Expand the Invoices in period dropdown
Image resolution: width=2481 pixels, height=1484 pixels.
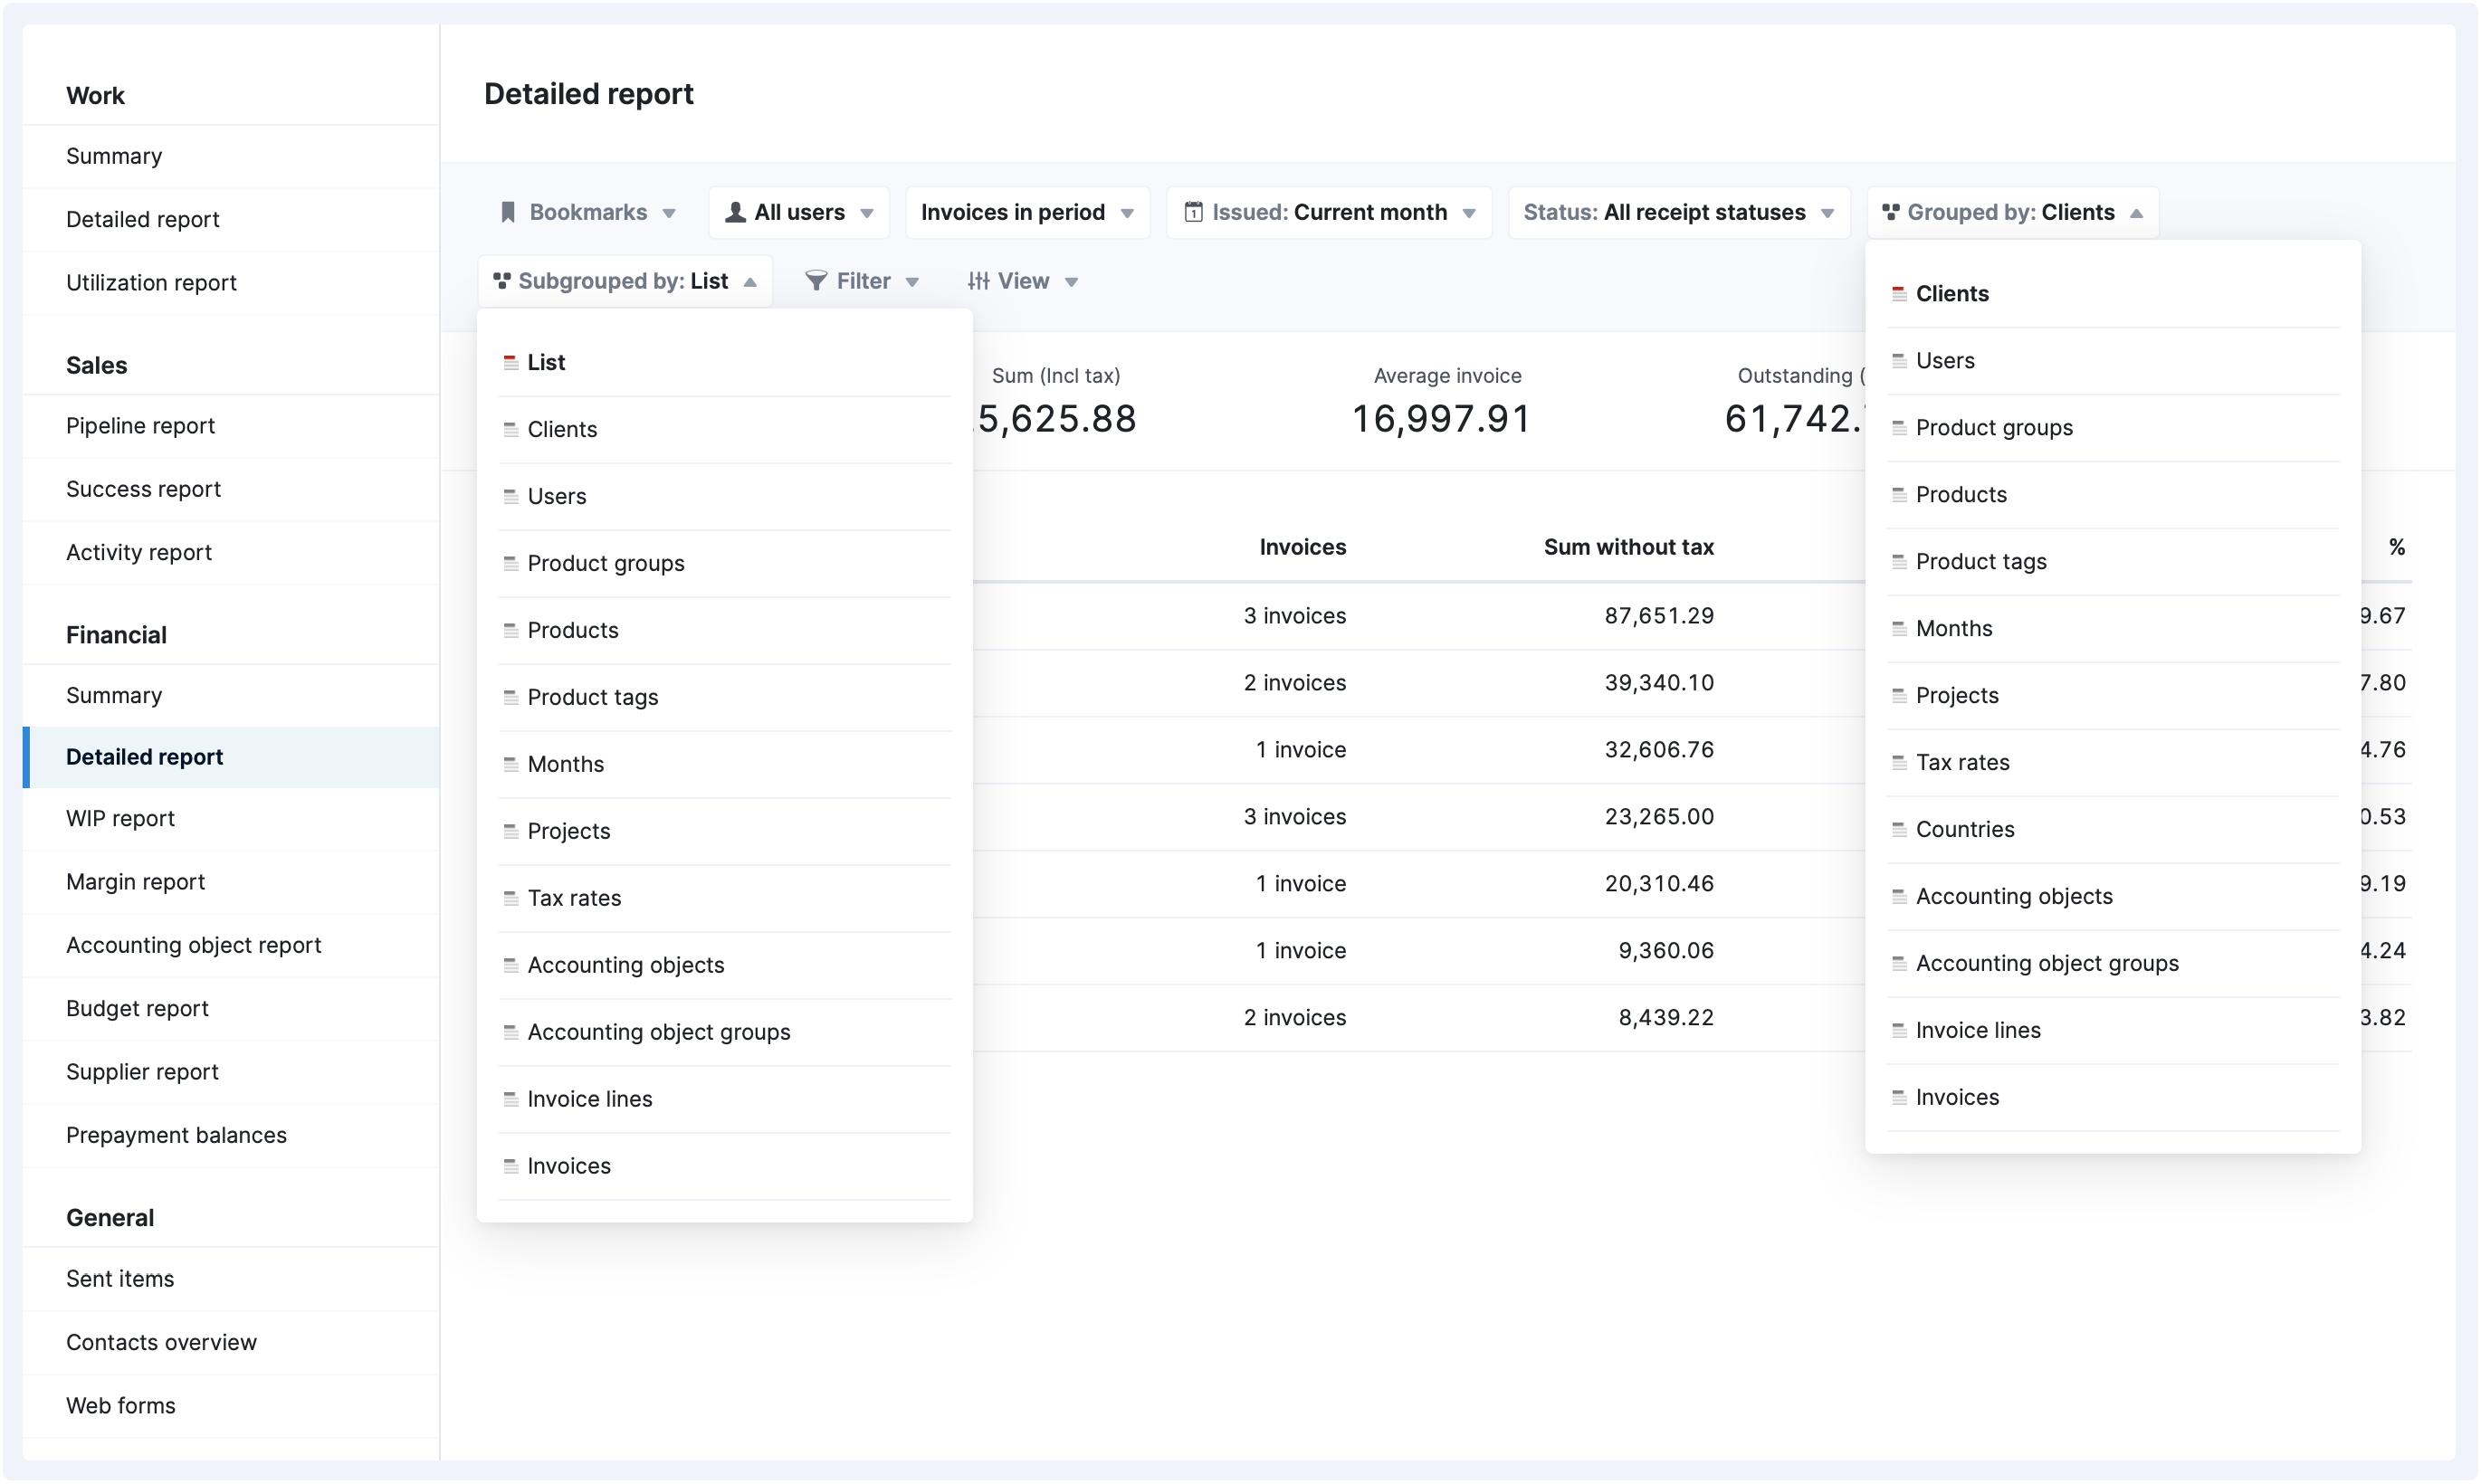[1027, 212]
